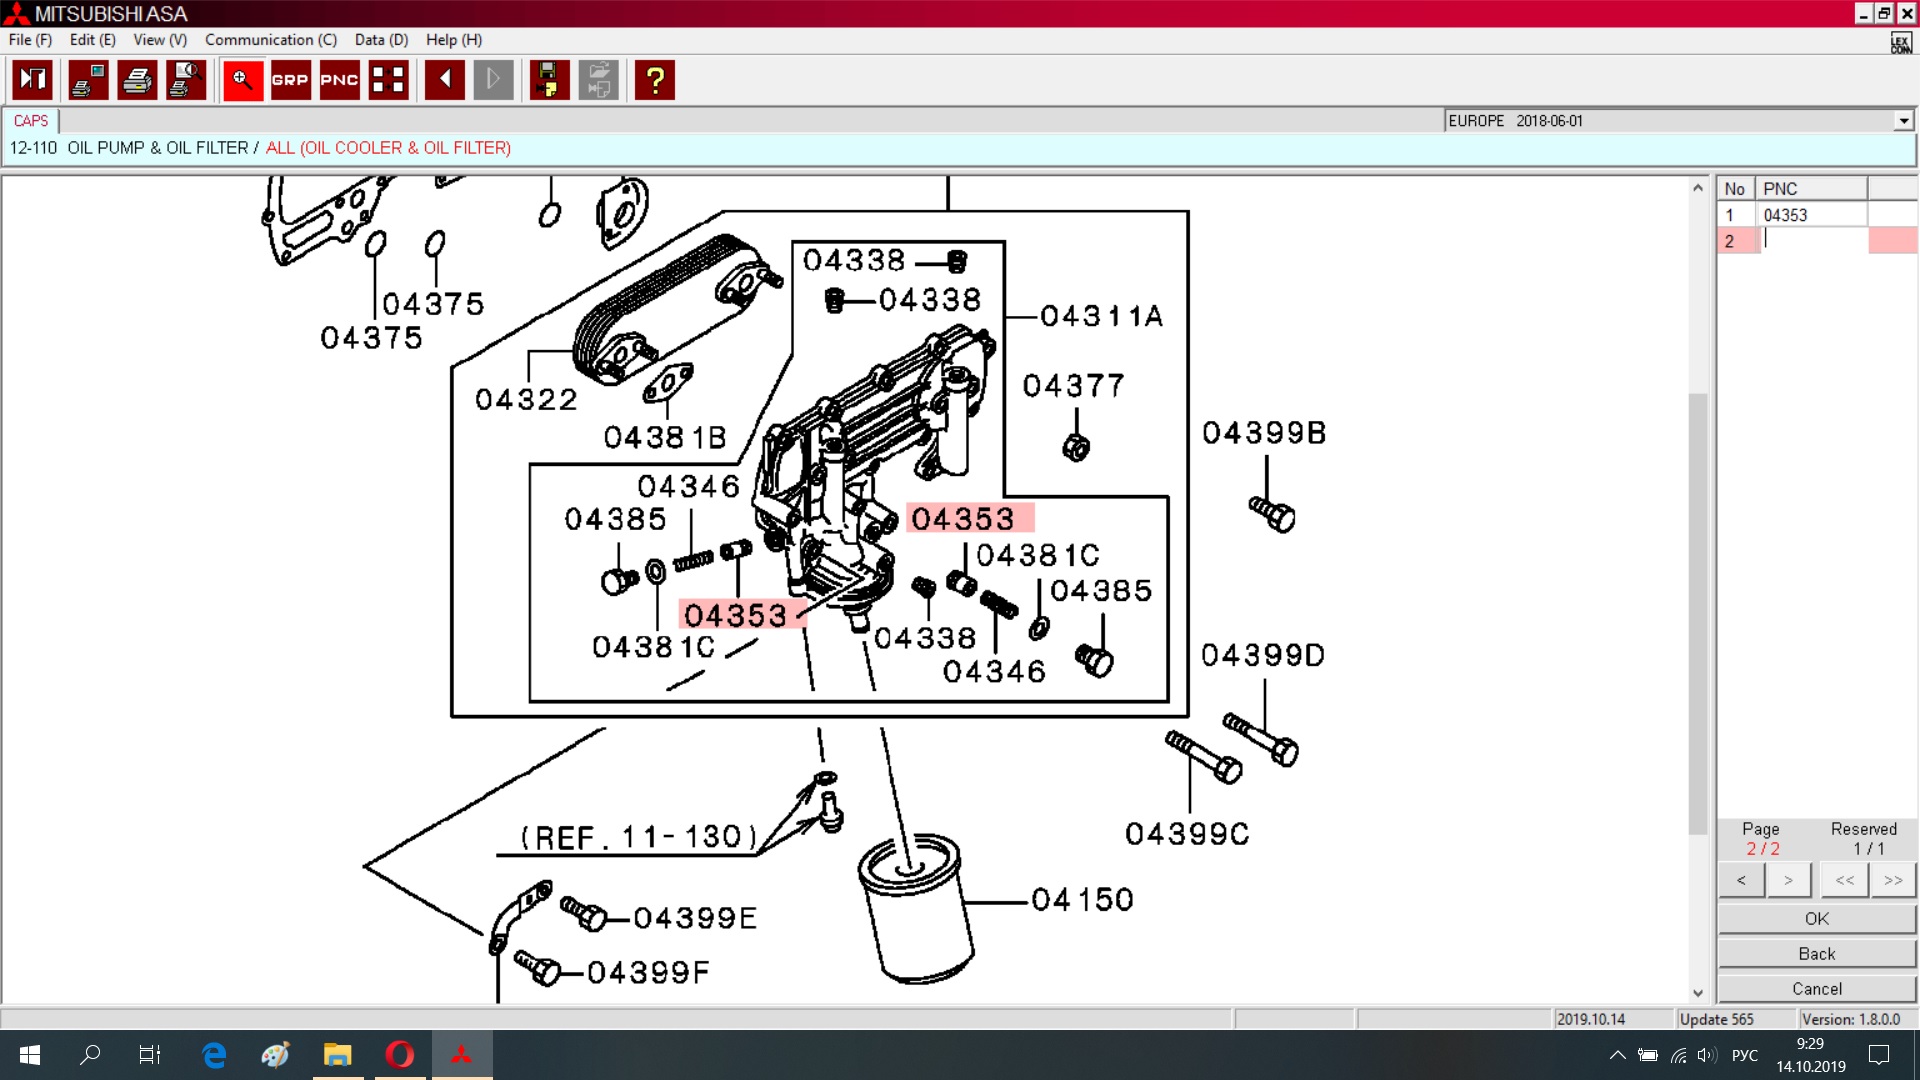This screenshot has height=1080, width=1920.
Task: Click the printer toolbar icon
Action: pyautogui.click(x=137, y=80)
